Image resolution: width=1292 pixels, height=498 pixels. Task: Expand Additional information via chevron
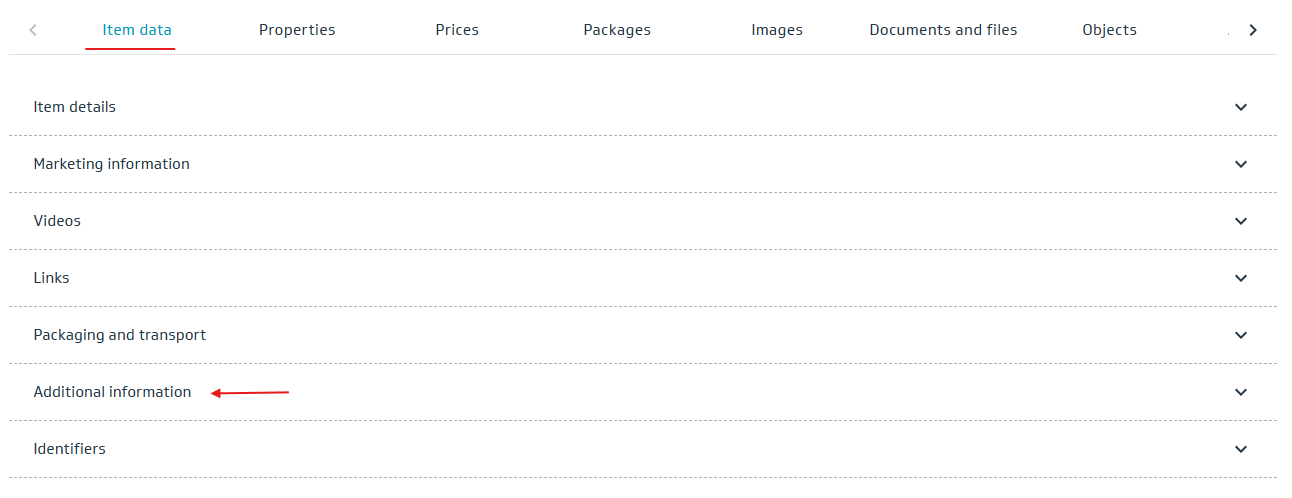[1241, 392]
